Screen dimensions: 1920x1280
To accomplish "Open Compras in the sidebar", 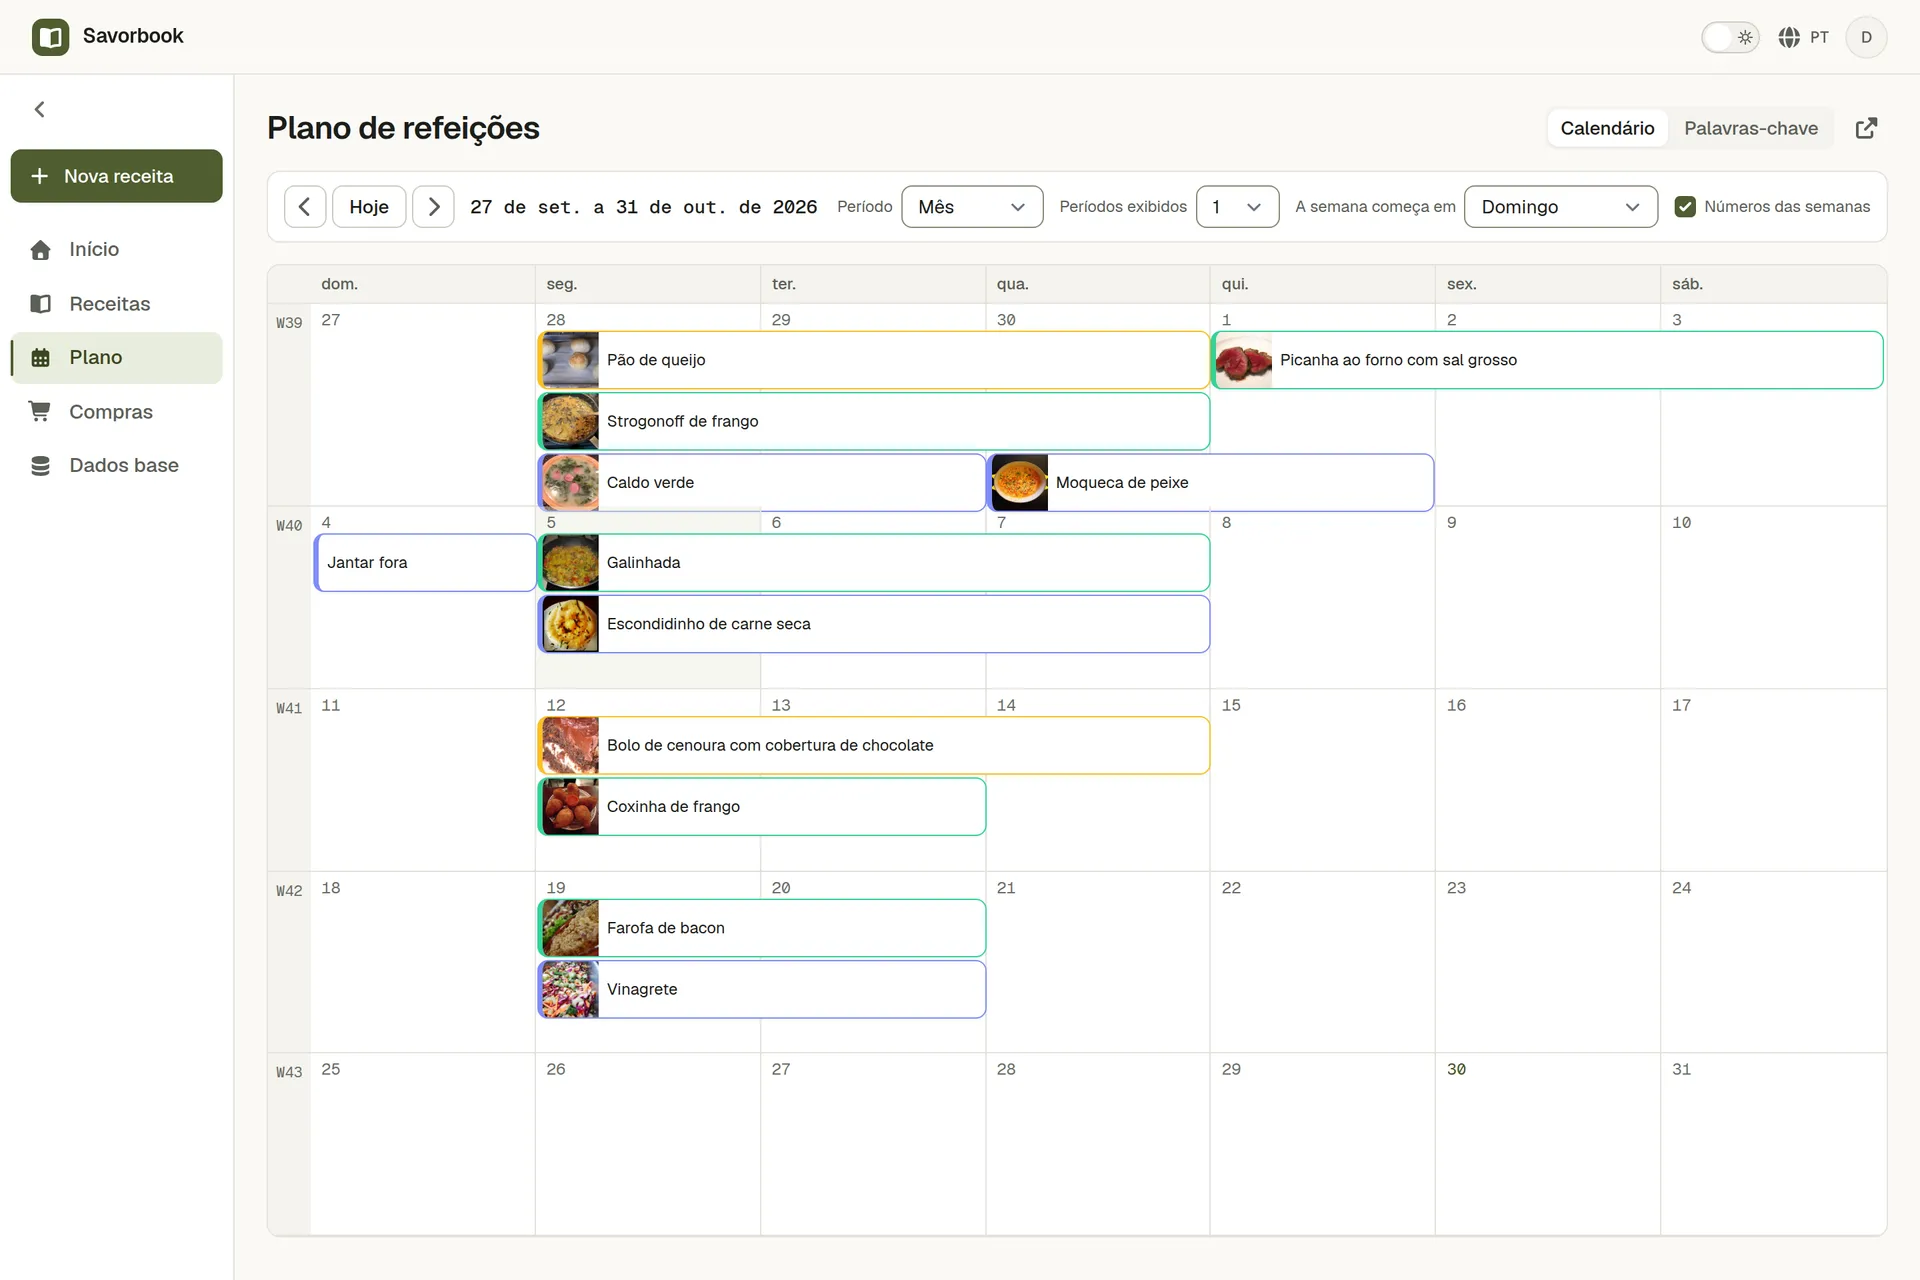I will (x=117, y=412).
